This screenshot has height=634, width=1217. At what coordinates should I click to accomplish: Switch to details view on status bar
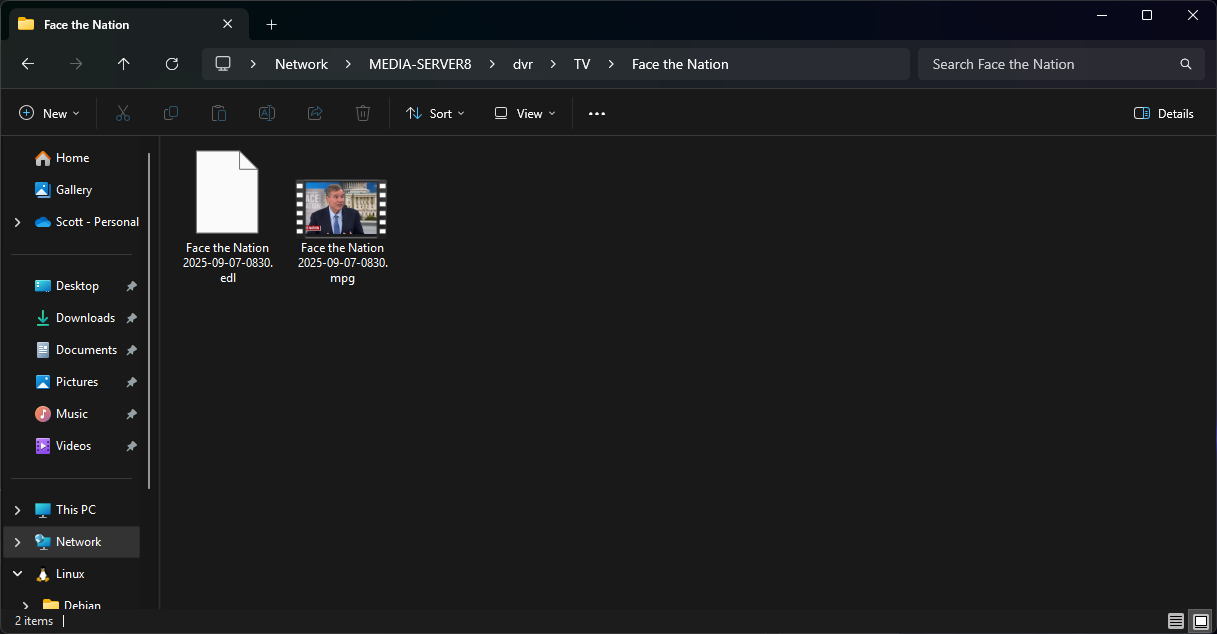click(x=1175, y=621)
